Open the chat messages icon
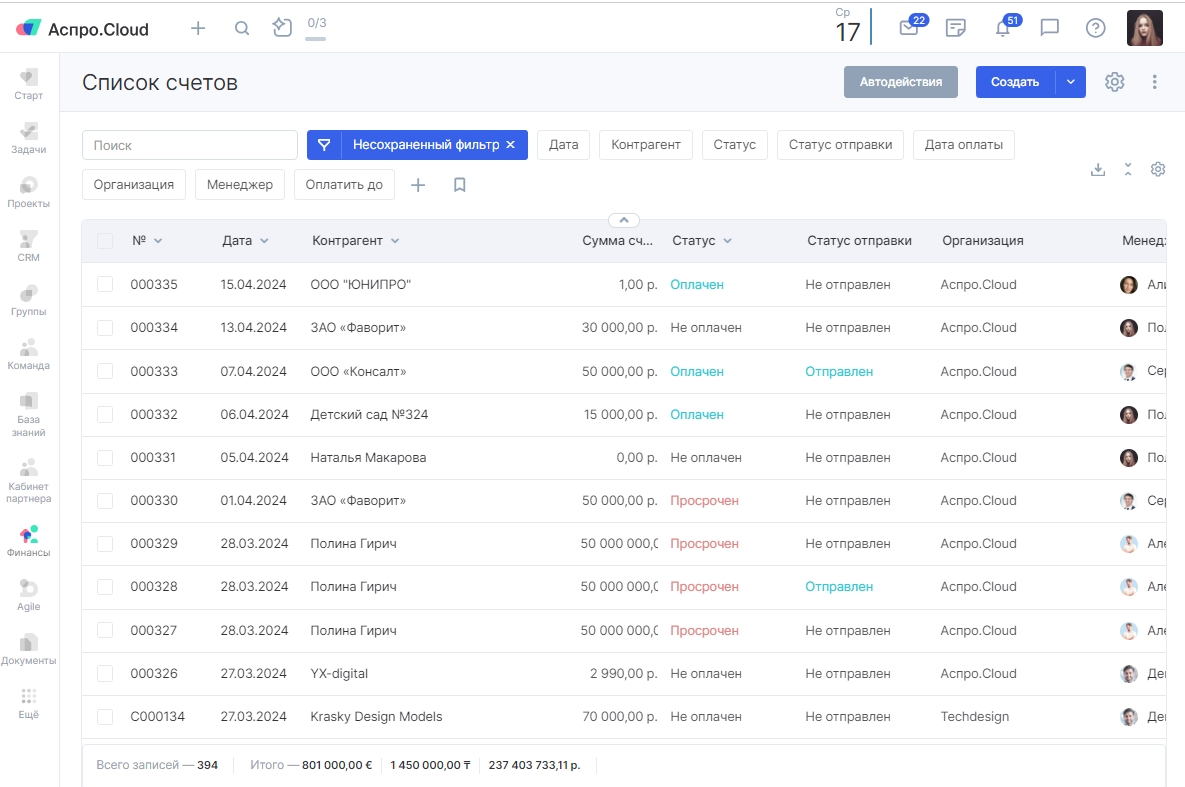Image resolution: width=1185 pixels, height=787 pixels. 1050,28
